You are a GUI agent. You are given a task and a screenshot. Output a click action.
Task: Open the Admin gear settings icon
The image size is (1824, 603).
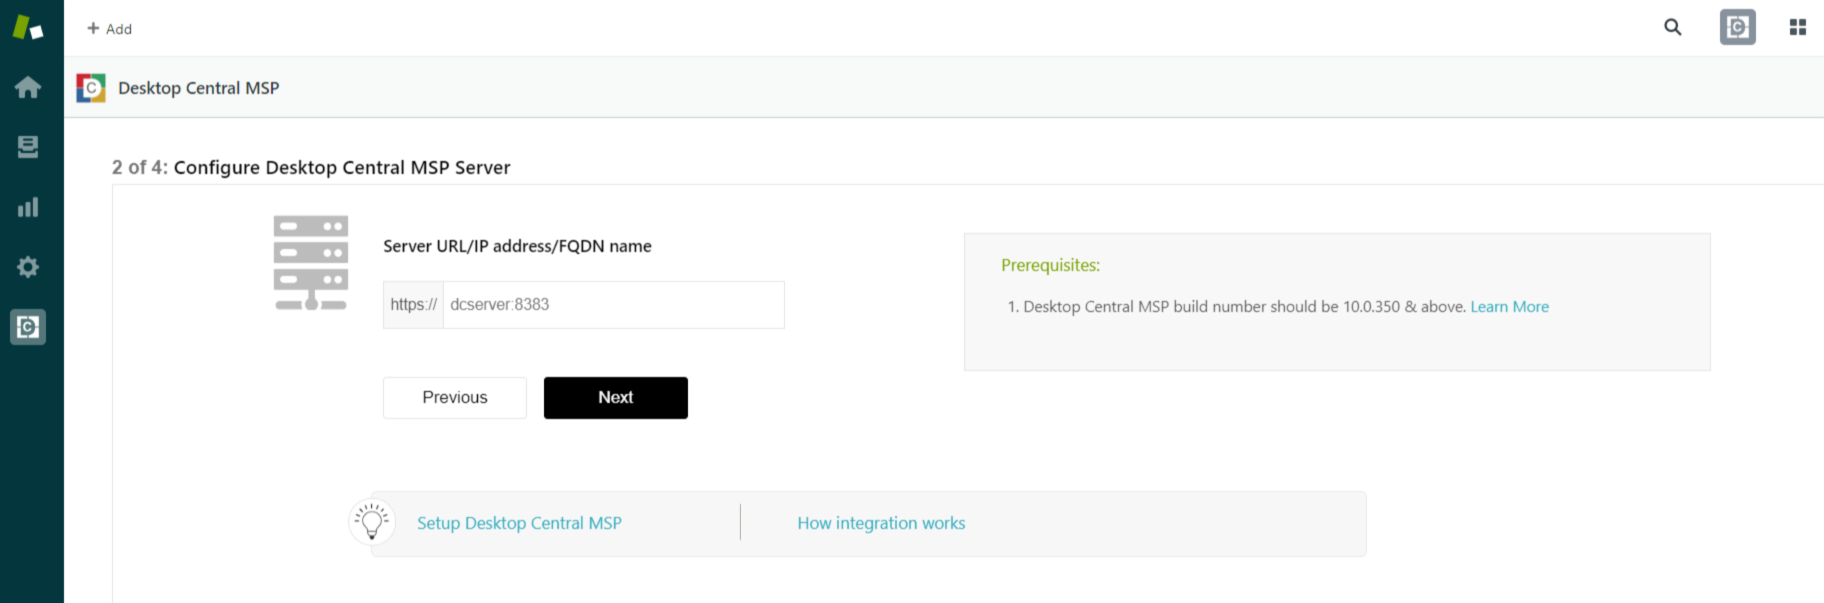[x=28, y=267]
